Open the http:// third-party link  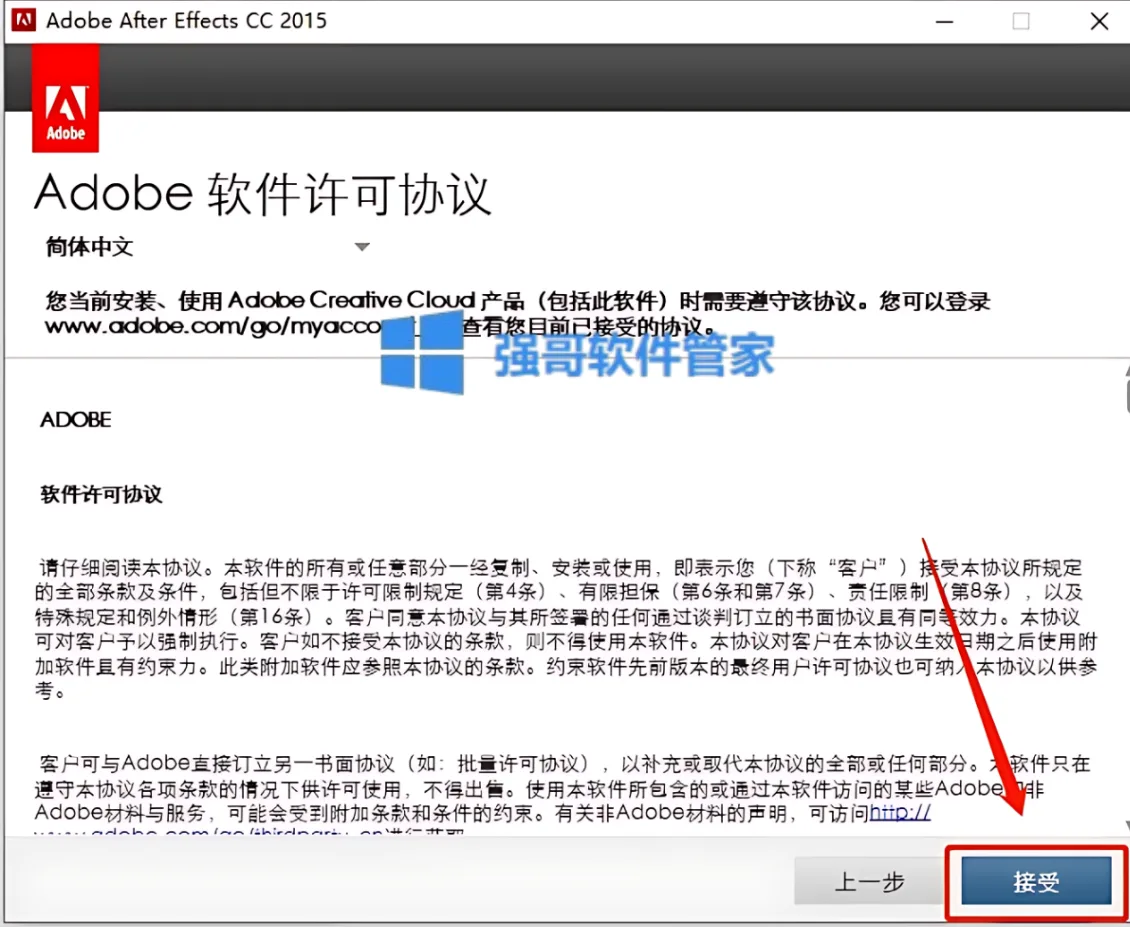coord(899,812)
